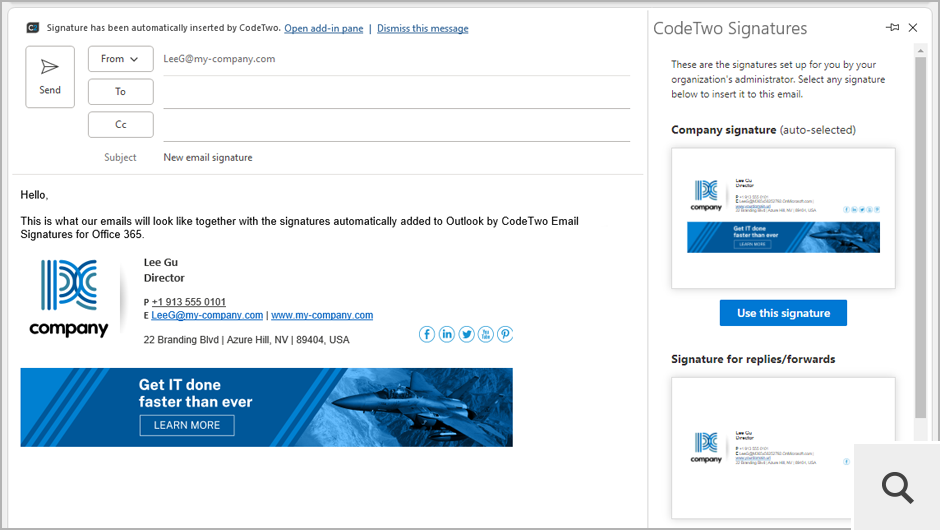The image size is (940, 530).
Task: Dismiss this message link
Action: pos(423,28)
